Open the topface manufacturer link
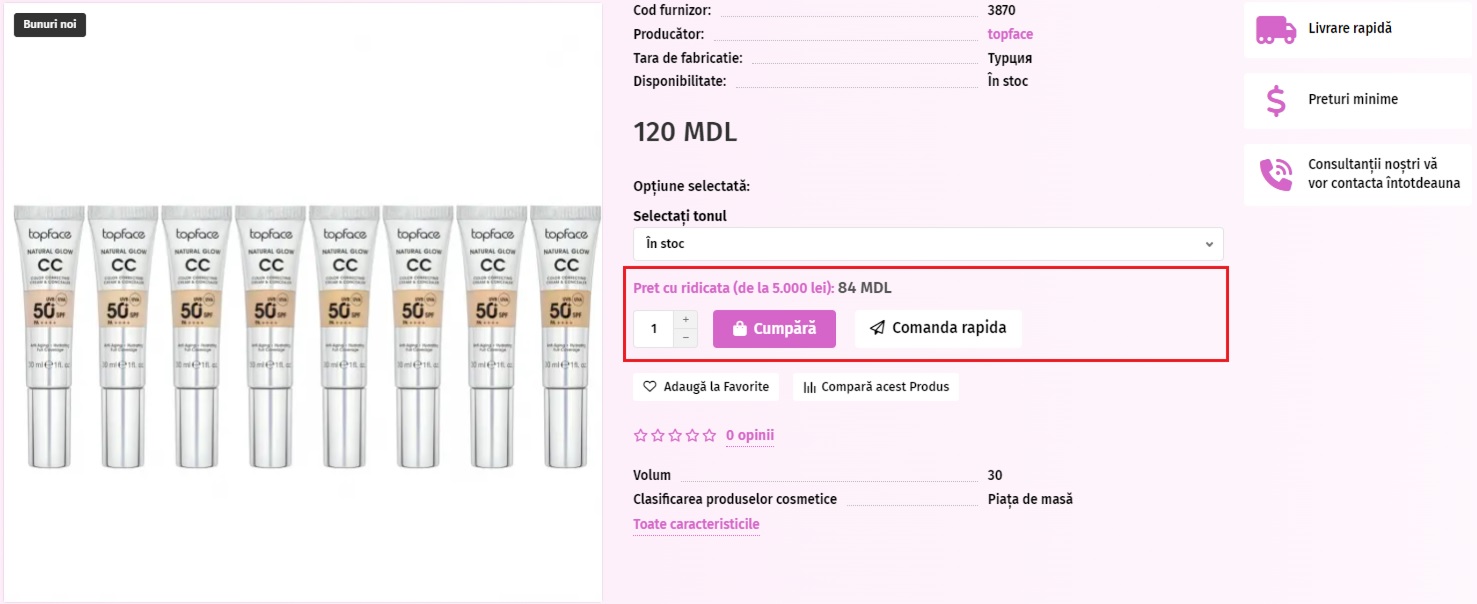Image resolution: width=1477 pixels, height=604 pixels. [1010, 34]
